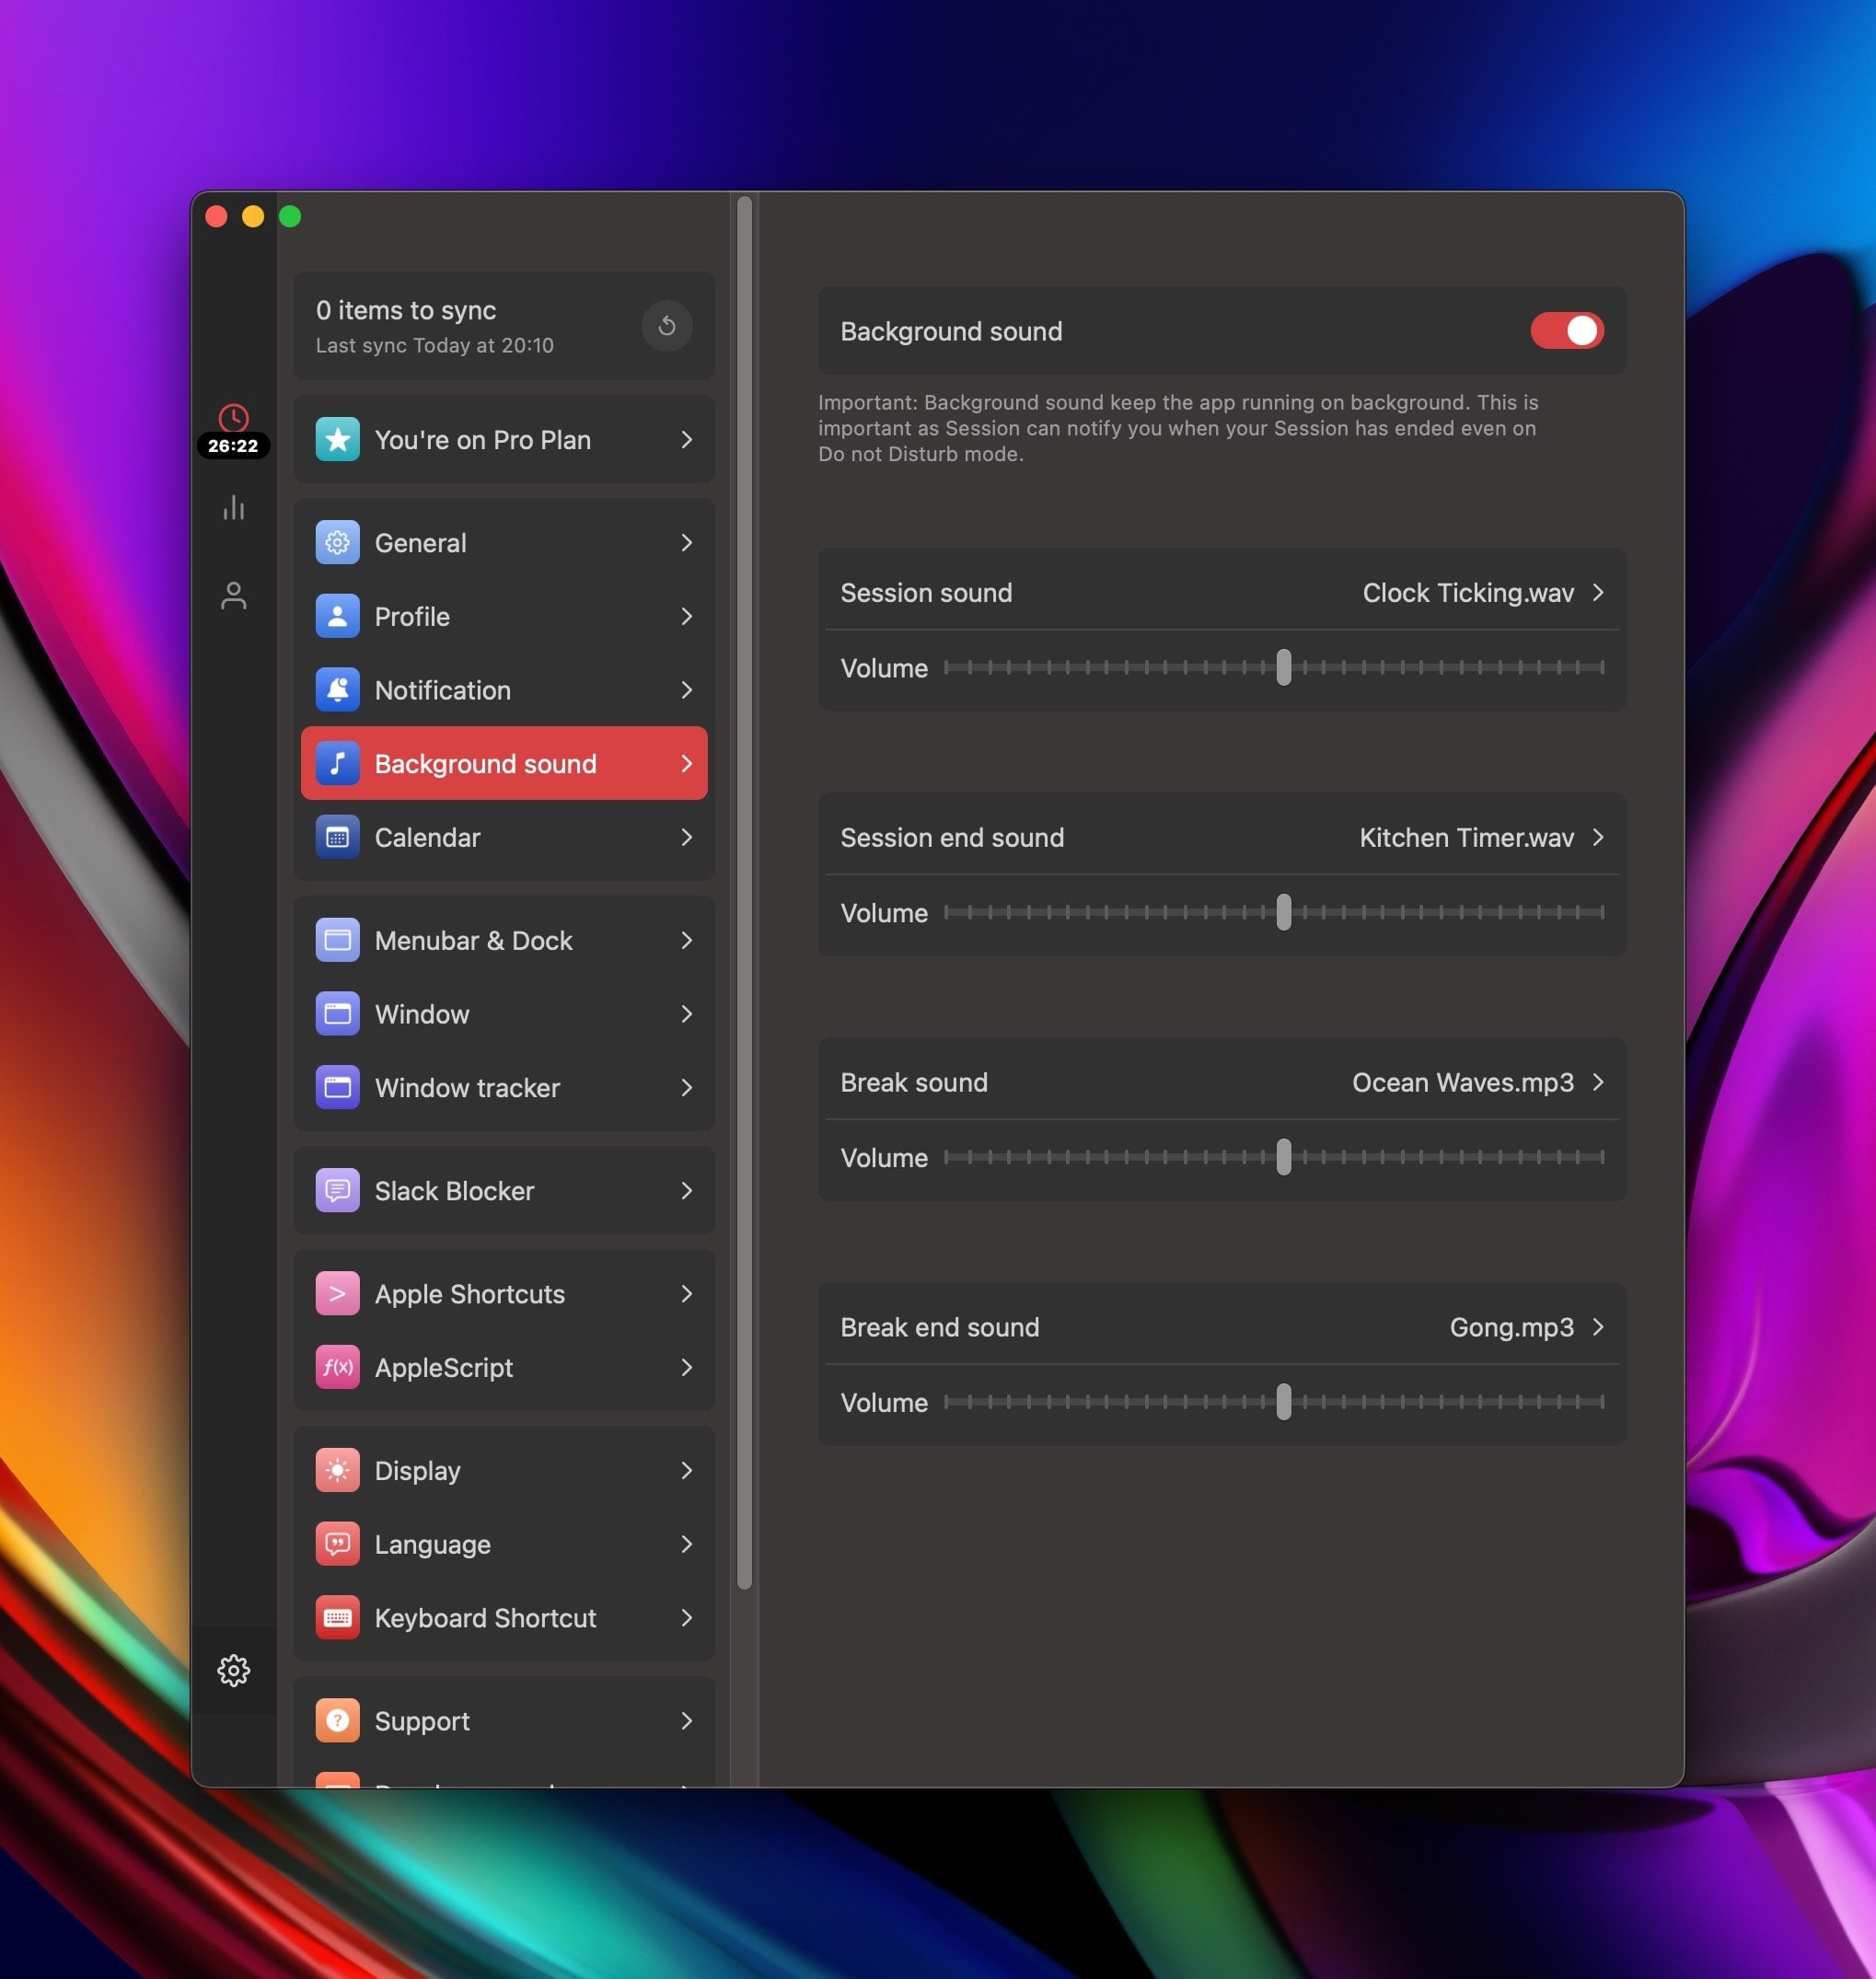1876x1979 pixels.
Task: Expand Break sound selection Ocean Waves.mp3
Action: click(x=1476, y=1083)
